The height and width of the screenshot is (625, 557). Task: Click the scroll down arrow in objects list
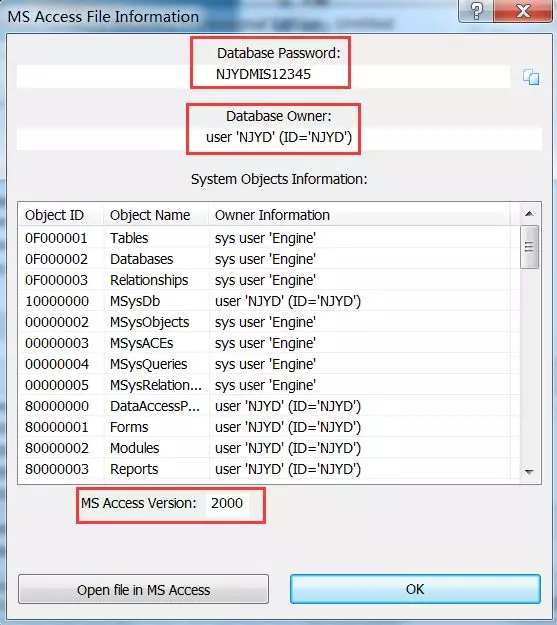529,472
